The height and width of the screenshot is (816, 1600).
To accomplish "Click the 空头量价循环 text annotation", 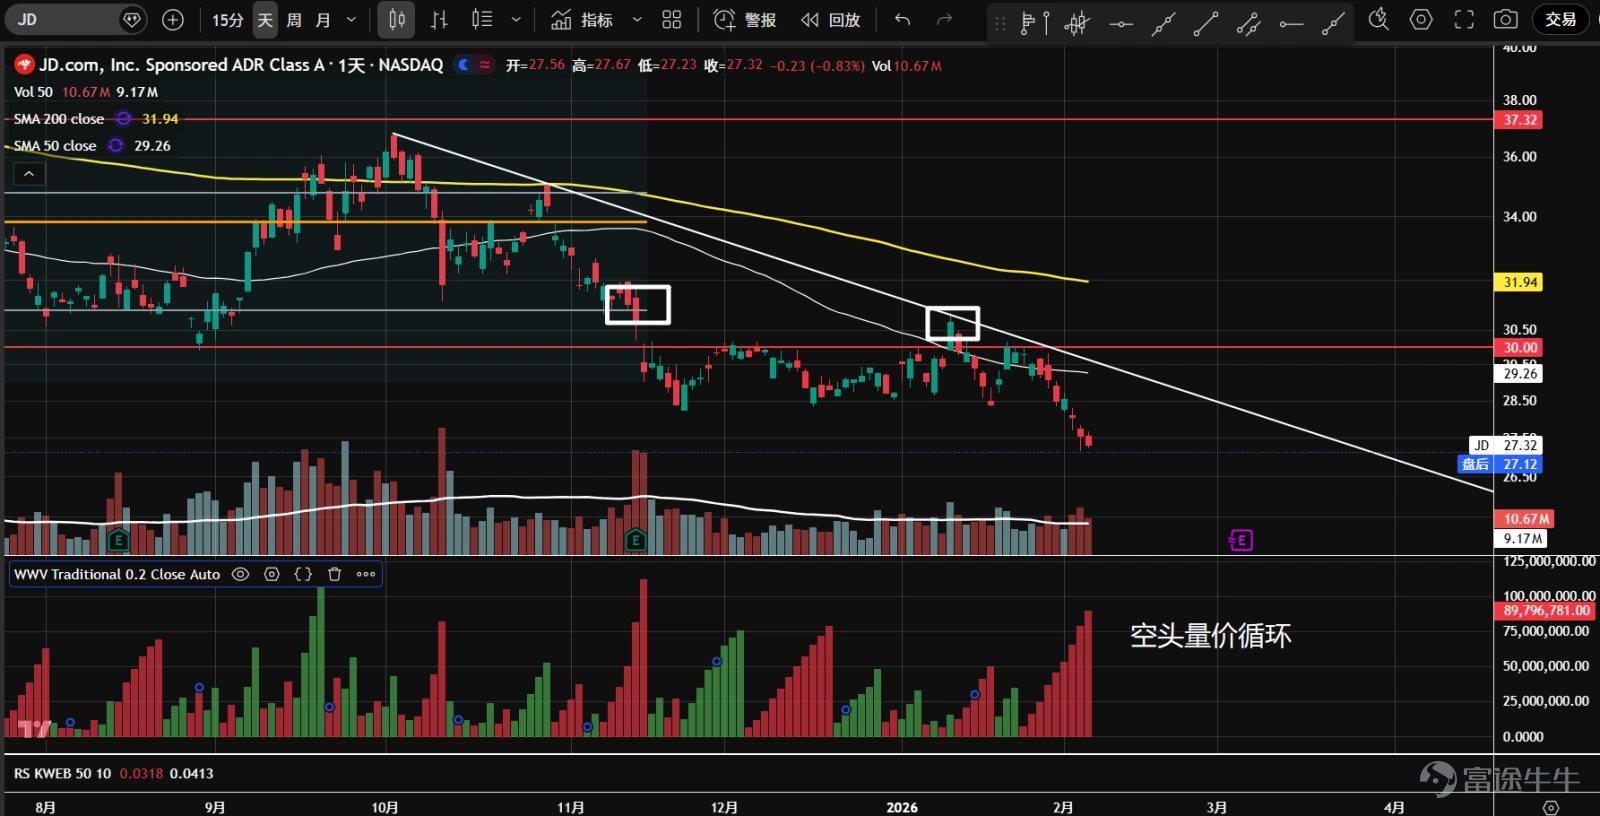I will tap(1211, 636).
